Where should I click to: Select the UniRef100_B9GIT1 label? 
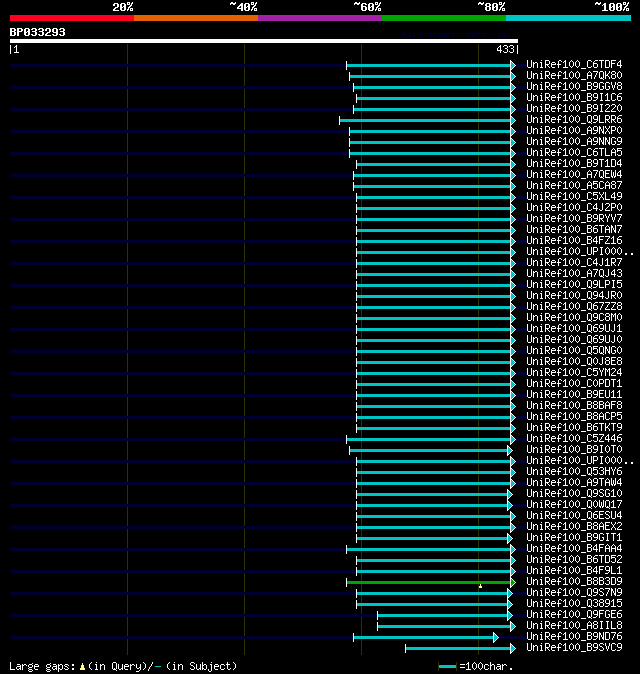tap(574, 538)
